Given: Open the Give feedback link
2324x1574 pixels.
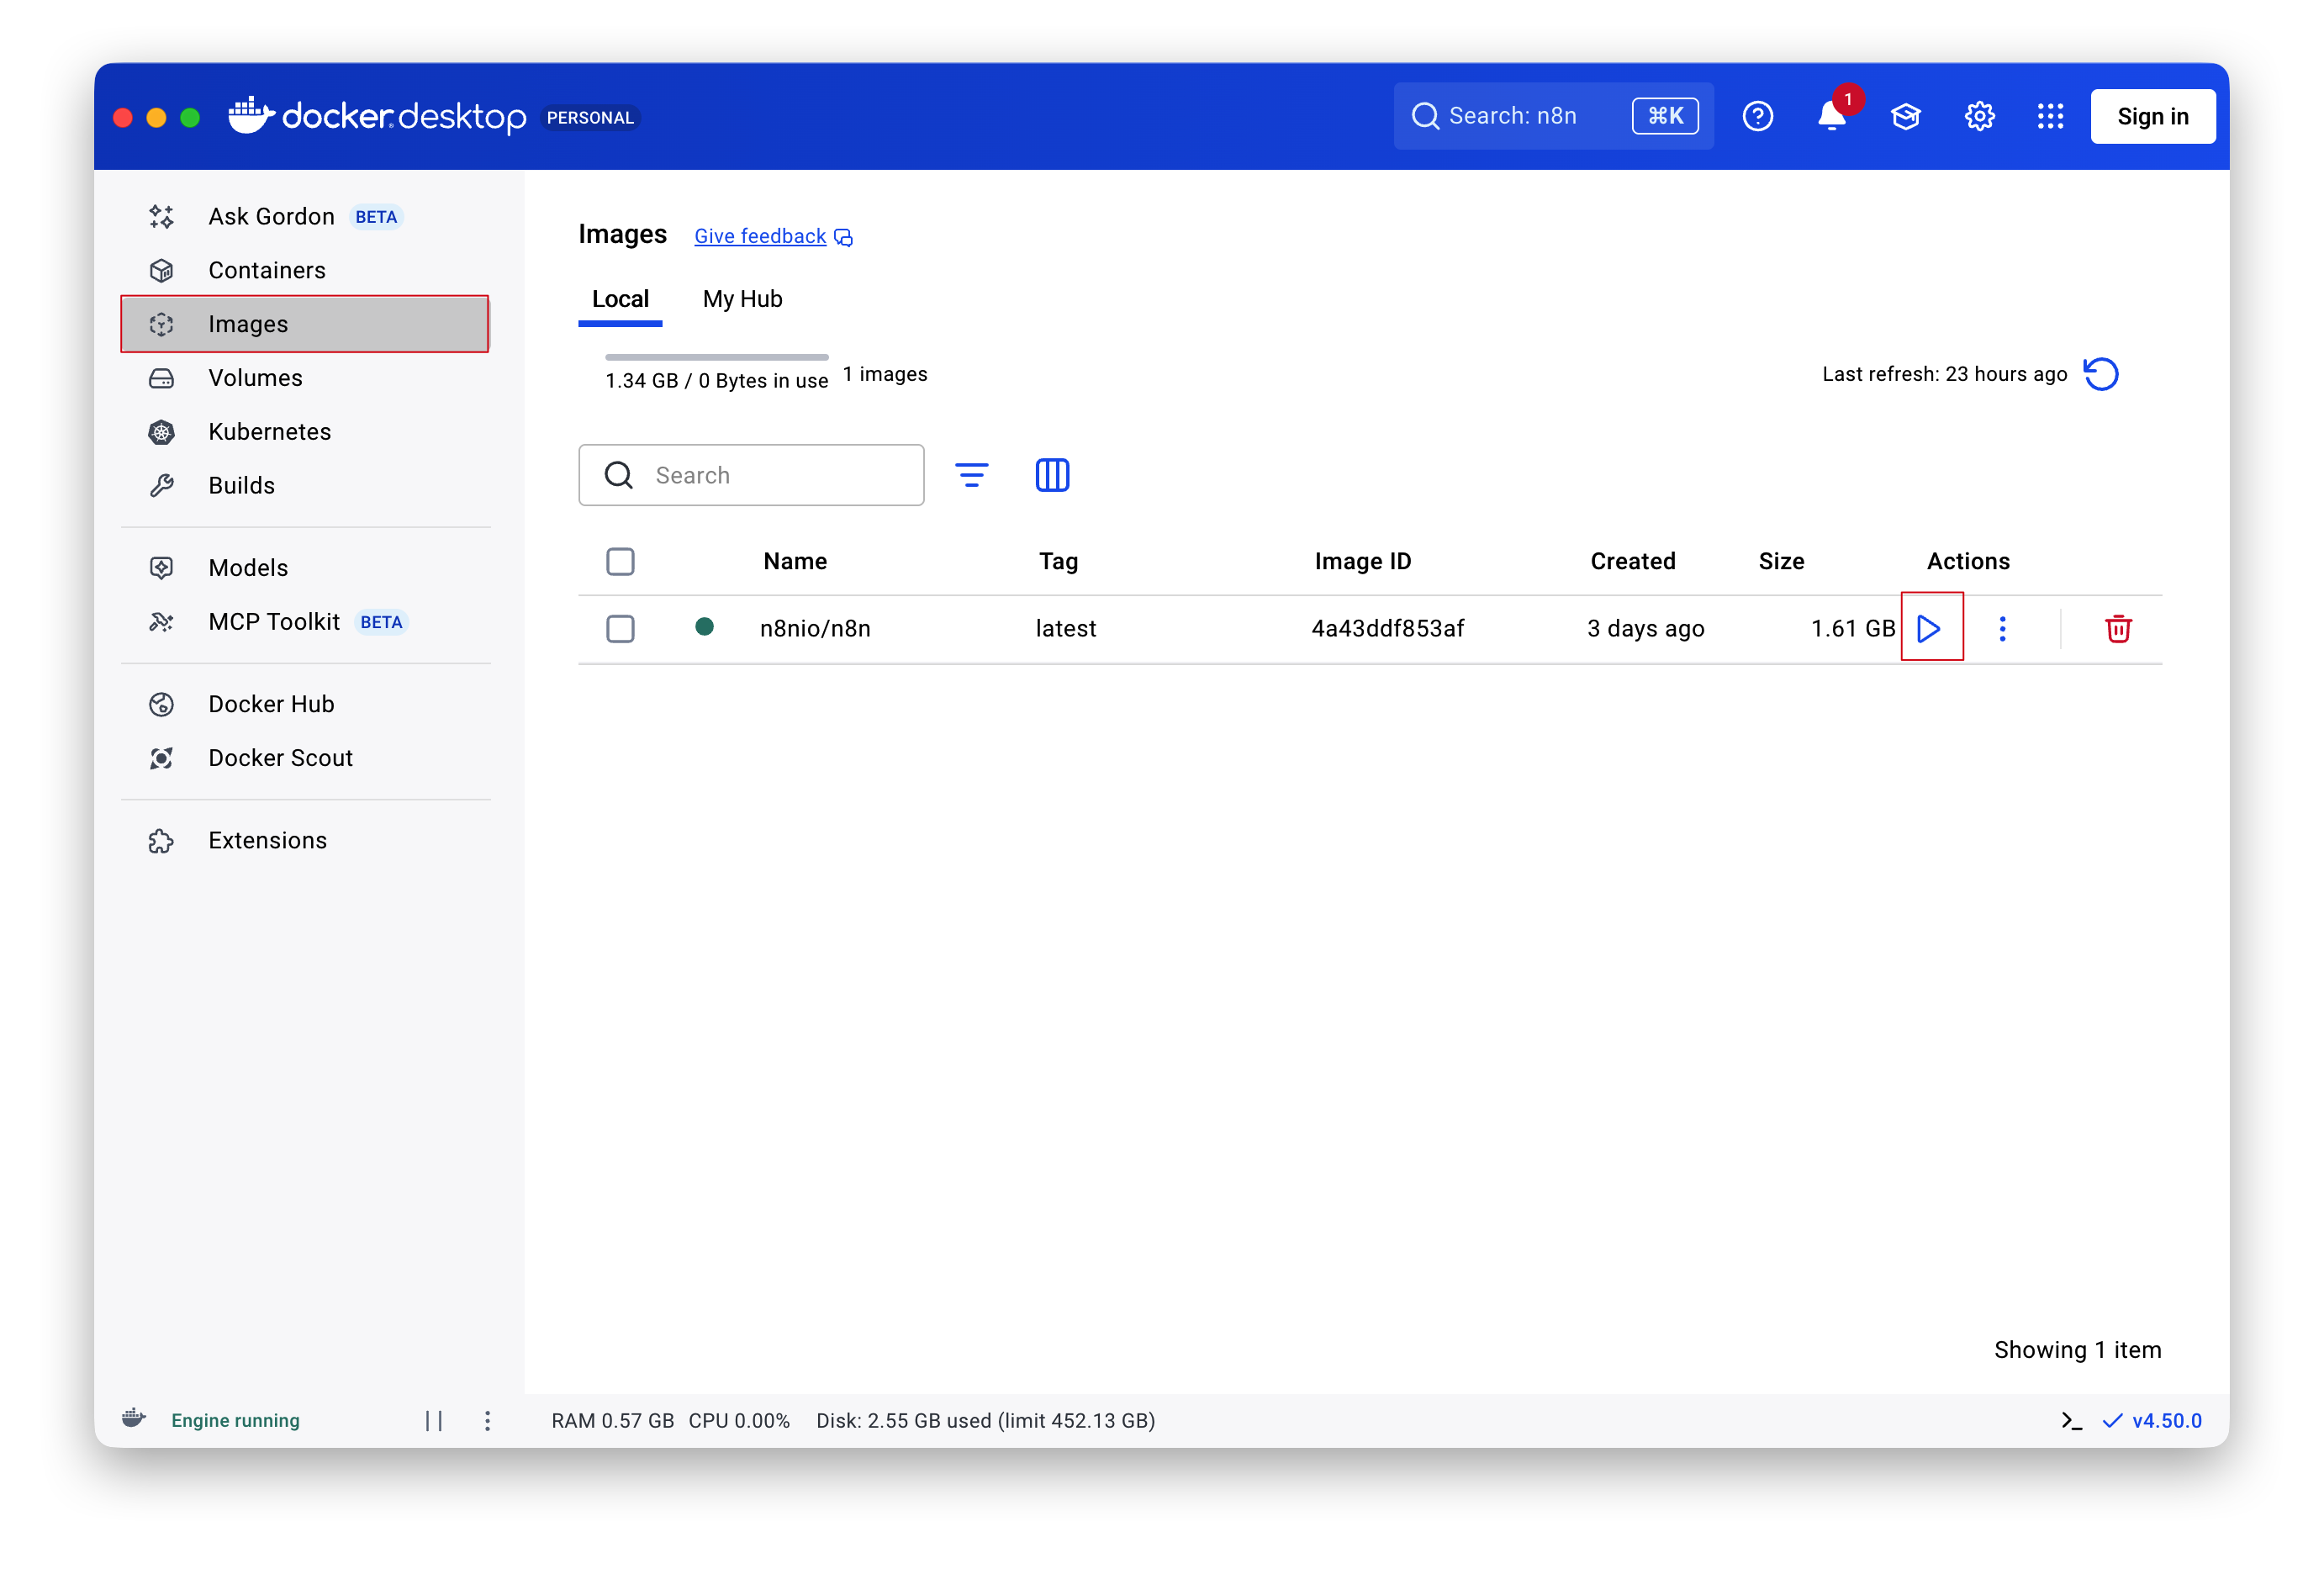Looking at the screenshot, I should [760, 236].
